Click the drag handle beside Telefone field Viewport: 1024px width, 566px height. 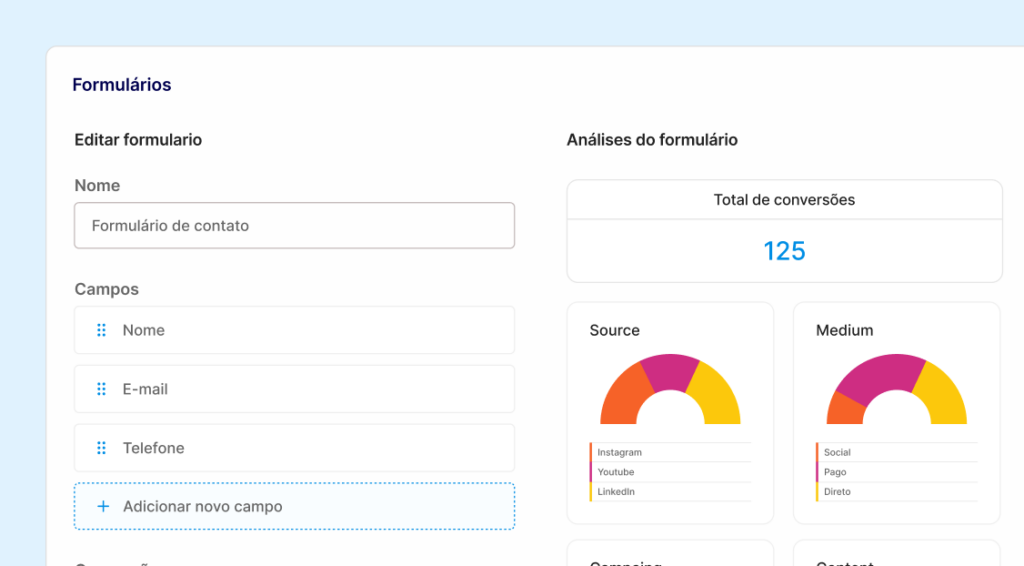coord(101,448)
